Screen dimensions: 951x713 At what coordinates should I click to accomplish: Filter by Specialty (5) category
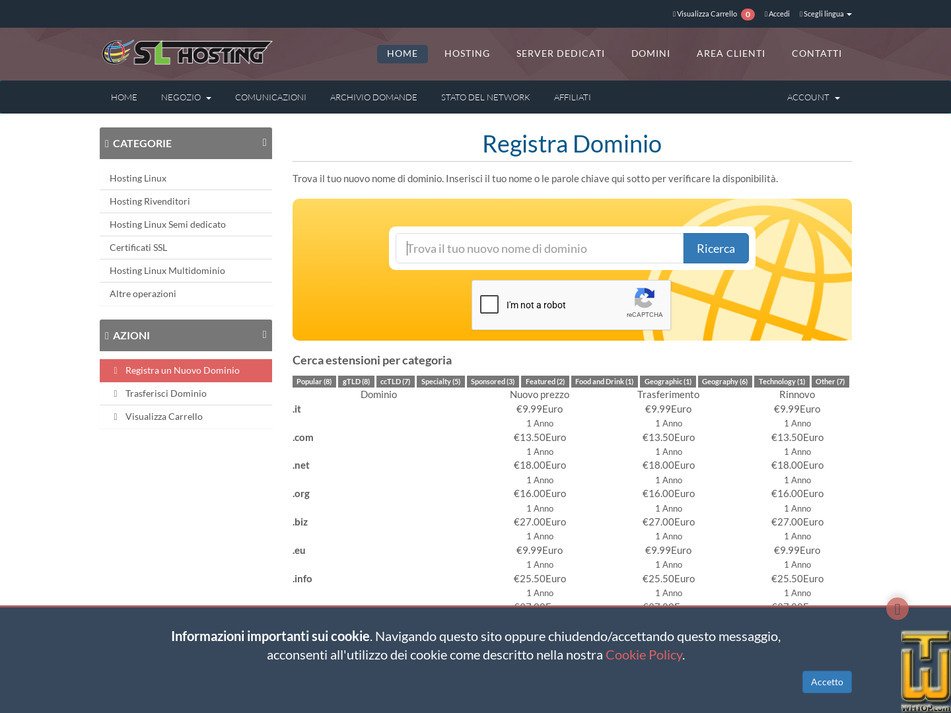pyautogui.click(x=441, y=381)
